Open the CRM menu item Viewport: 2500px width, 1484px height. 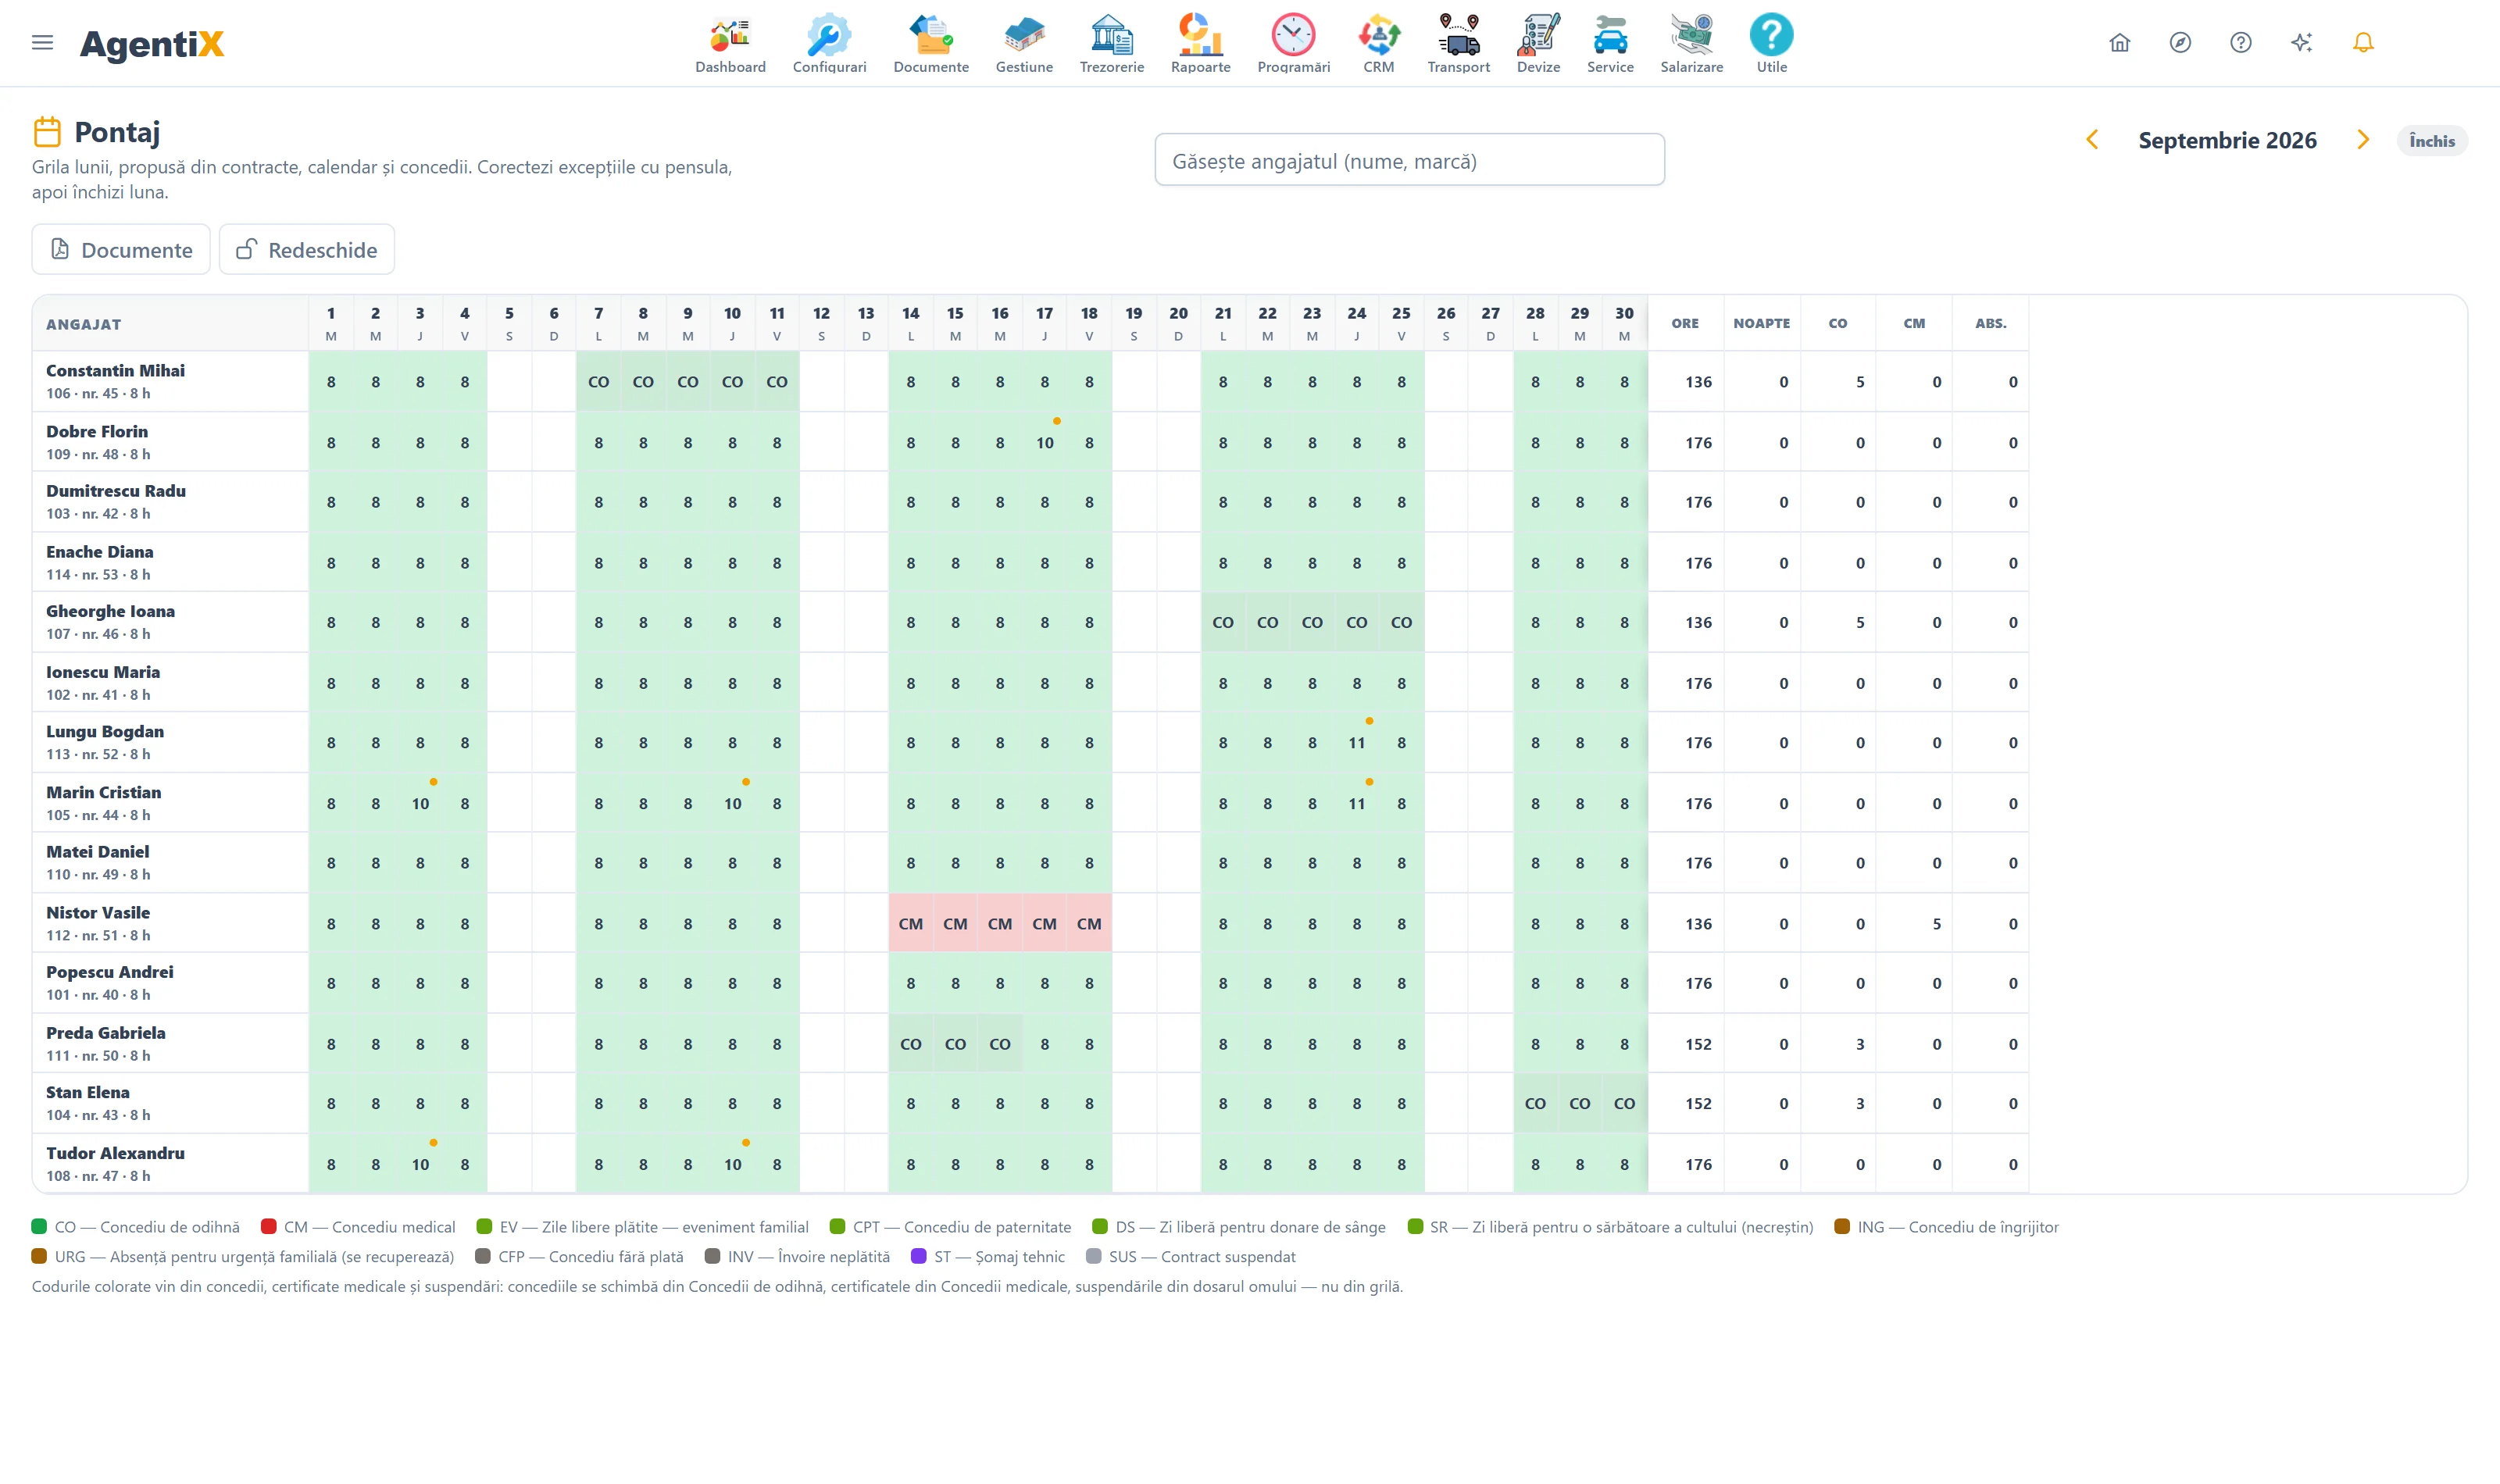(1378, 43)
